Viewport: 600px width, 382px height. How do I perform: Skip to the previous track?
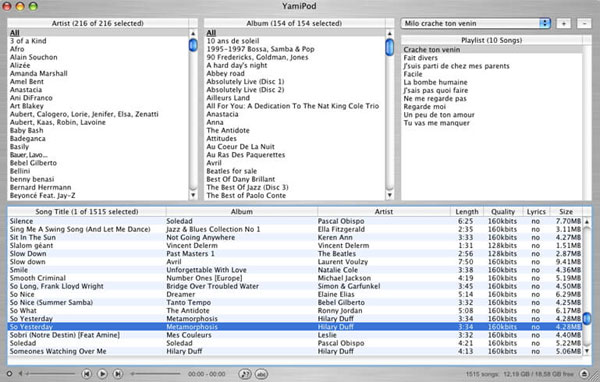tap(87, 374)
